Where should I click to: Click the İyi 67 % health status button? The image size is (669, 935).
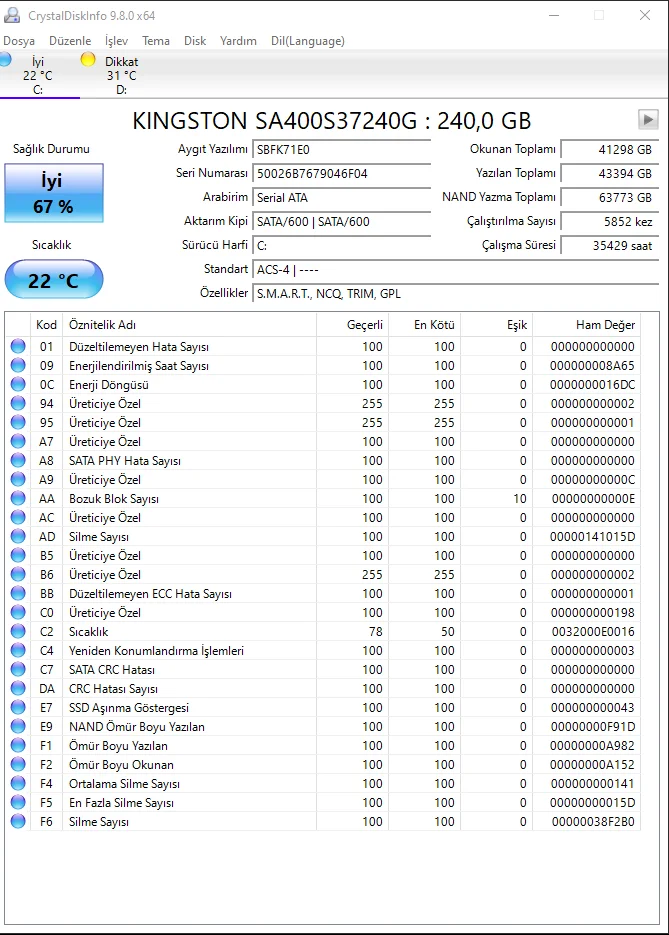click(54, 193)
